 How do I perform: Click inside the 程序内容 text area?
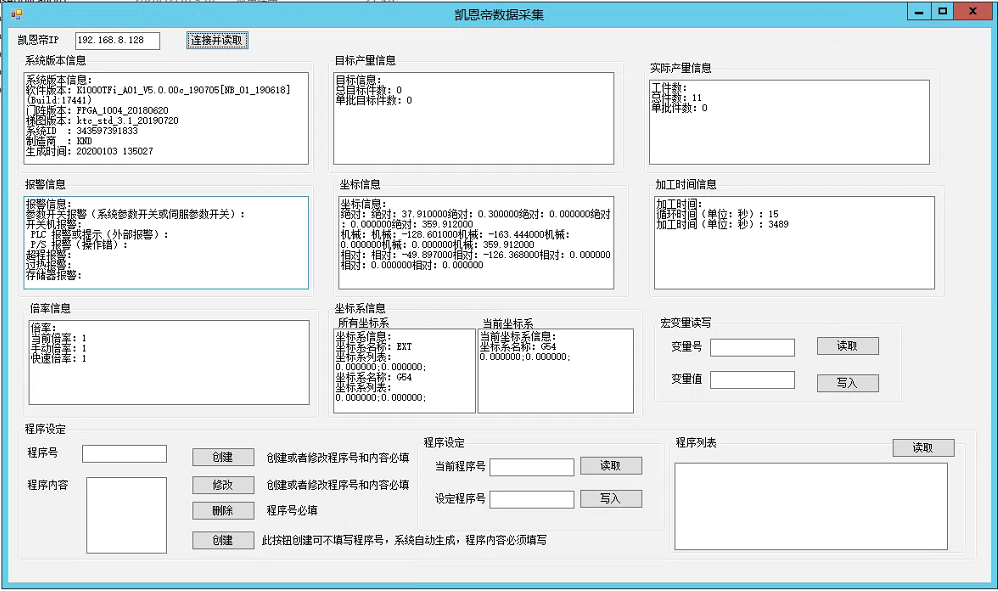[x=126, y=515]
